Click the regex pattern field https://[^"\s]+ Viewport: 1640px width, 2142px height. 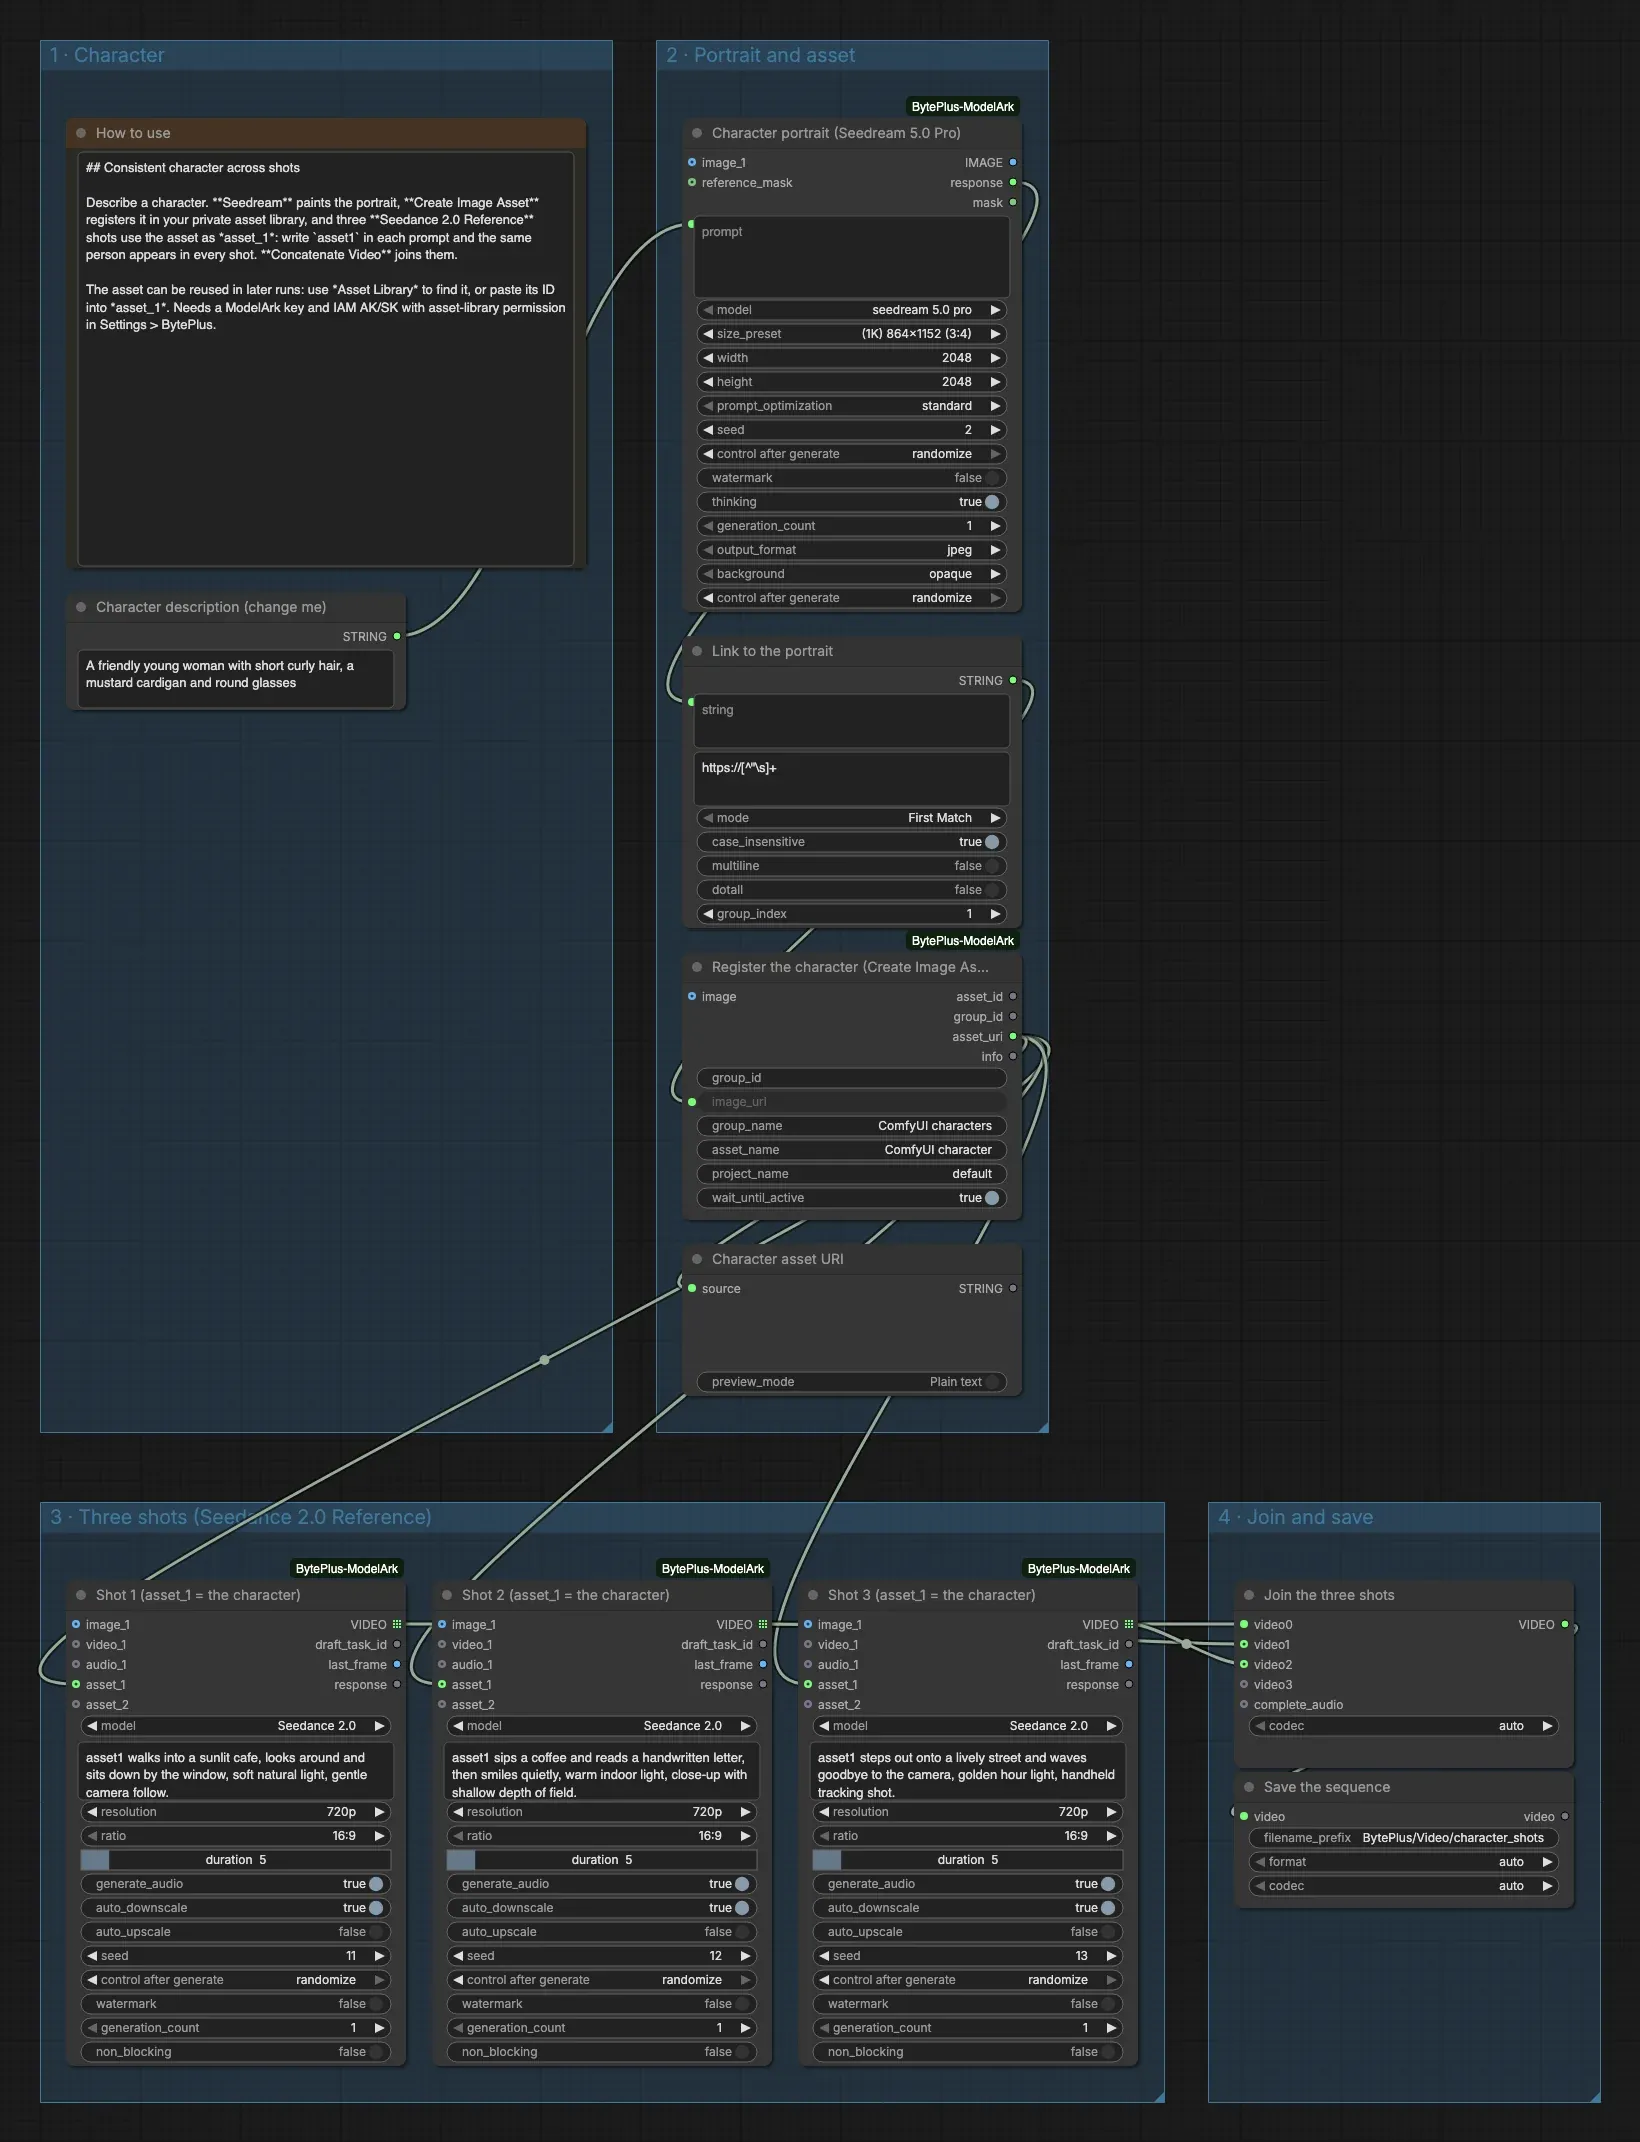click(x=852, y=778)
